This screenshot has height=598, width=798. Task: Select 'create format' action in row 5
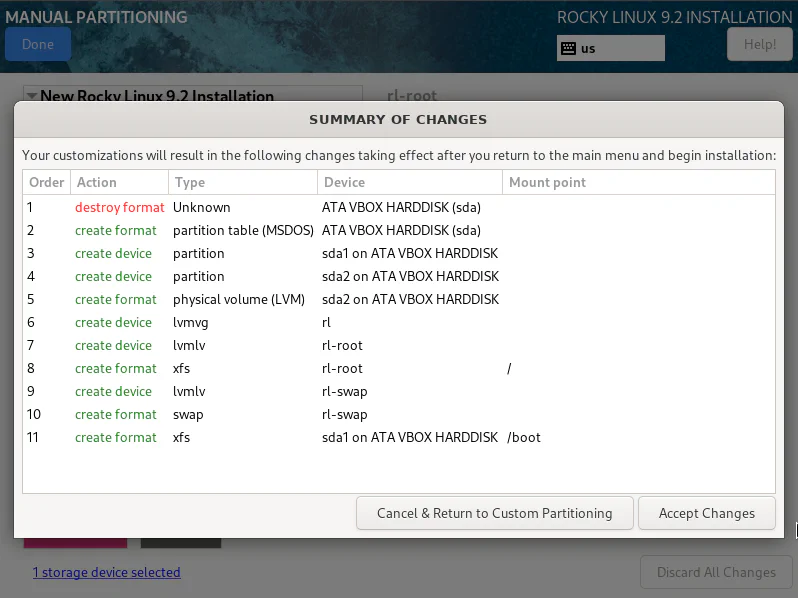pos(116,299)
